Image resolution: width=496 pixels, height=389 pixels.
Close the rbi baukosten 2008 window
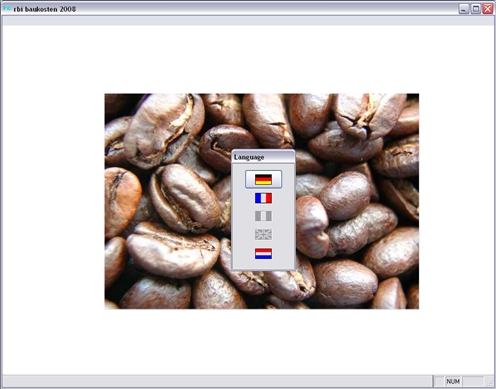pos(488,9)
